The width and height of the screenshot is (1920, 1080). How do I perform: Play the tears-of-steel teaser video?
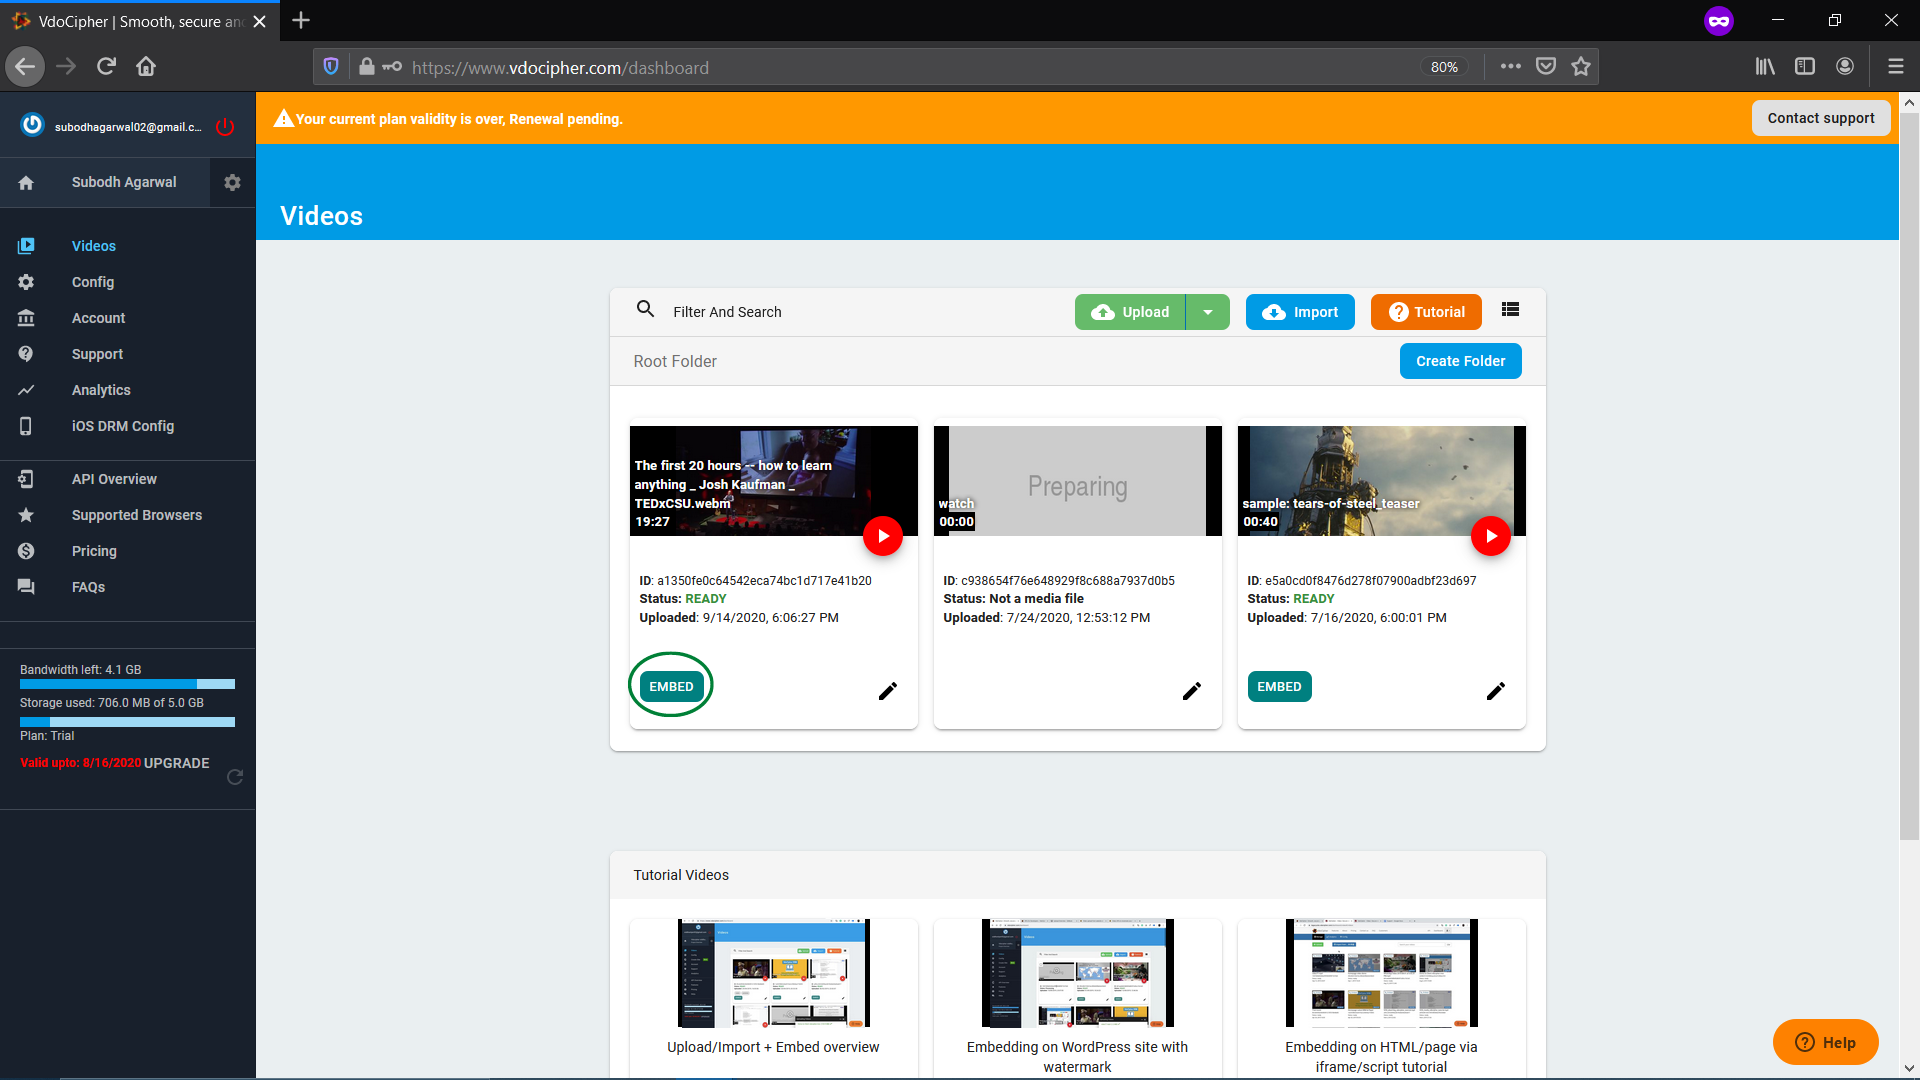pos(1491,536)
